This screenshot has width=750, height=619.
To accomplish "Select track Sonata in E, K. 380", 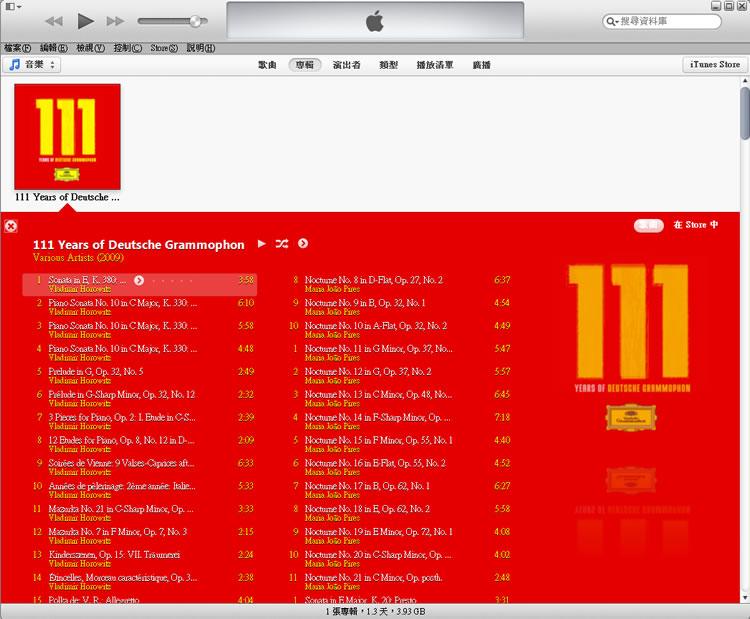I will [140, 285].
